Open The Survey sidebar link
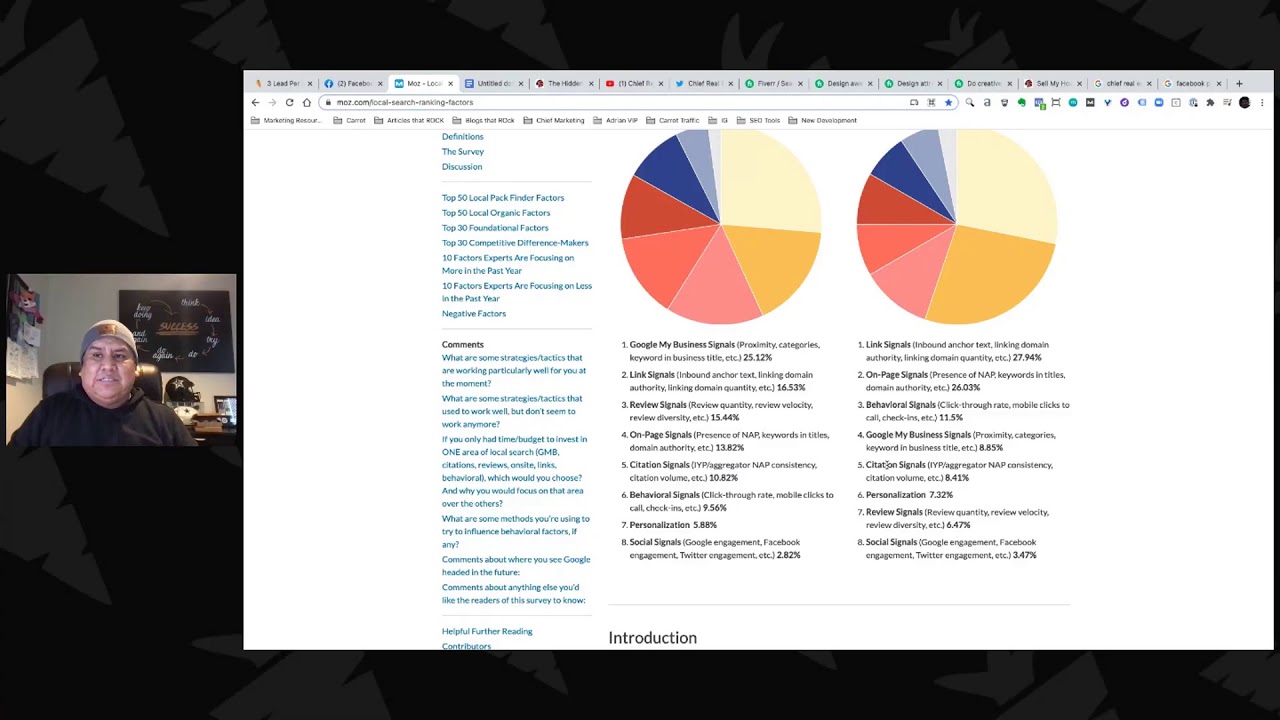The width and height of the screenshot is (1280, 720). [x=463, y=151]
